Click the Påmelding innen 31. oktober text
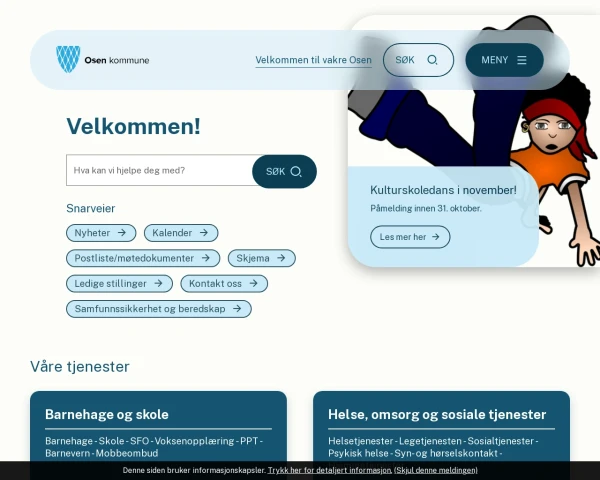The width and height of the screenshot is (600, 480). pyautogui.click(x=426, y=209)
